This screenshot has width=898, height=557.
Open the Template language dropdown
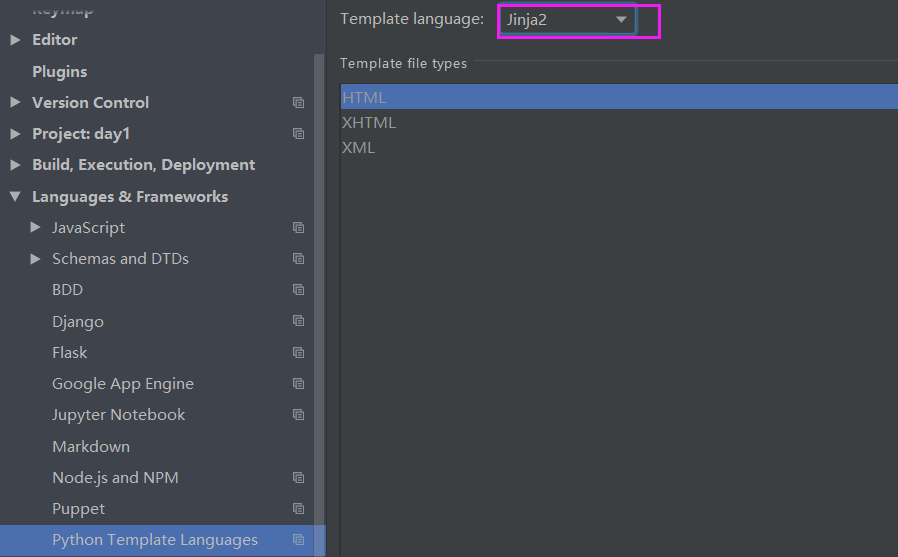click(567, 20)
